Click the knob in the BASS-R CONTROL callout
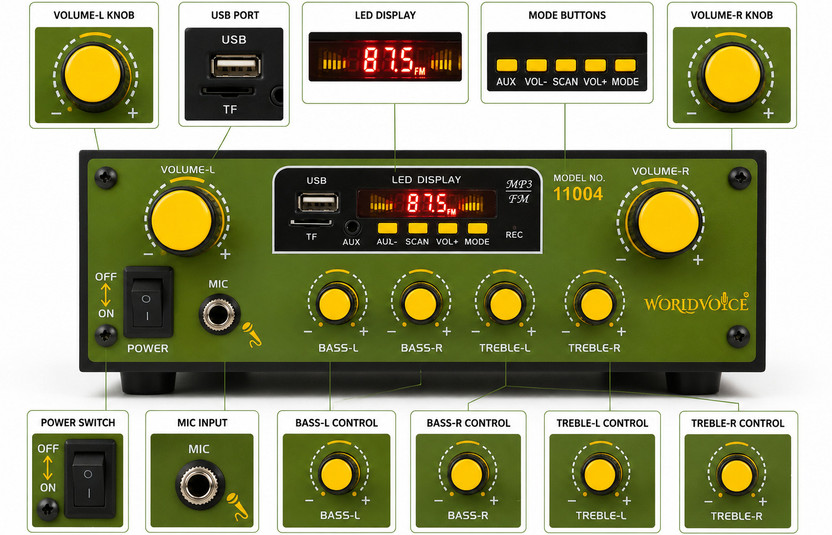The width and height of the screenshot is (832, 535). click(x=467, y=474)
